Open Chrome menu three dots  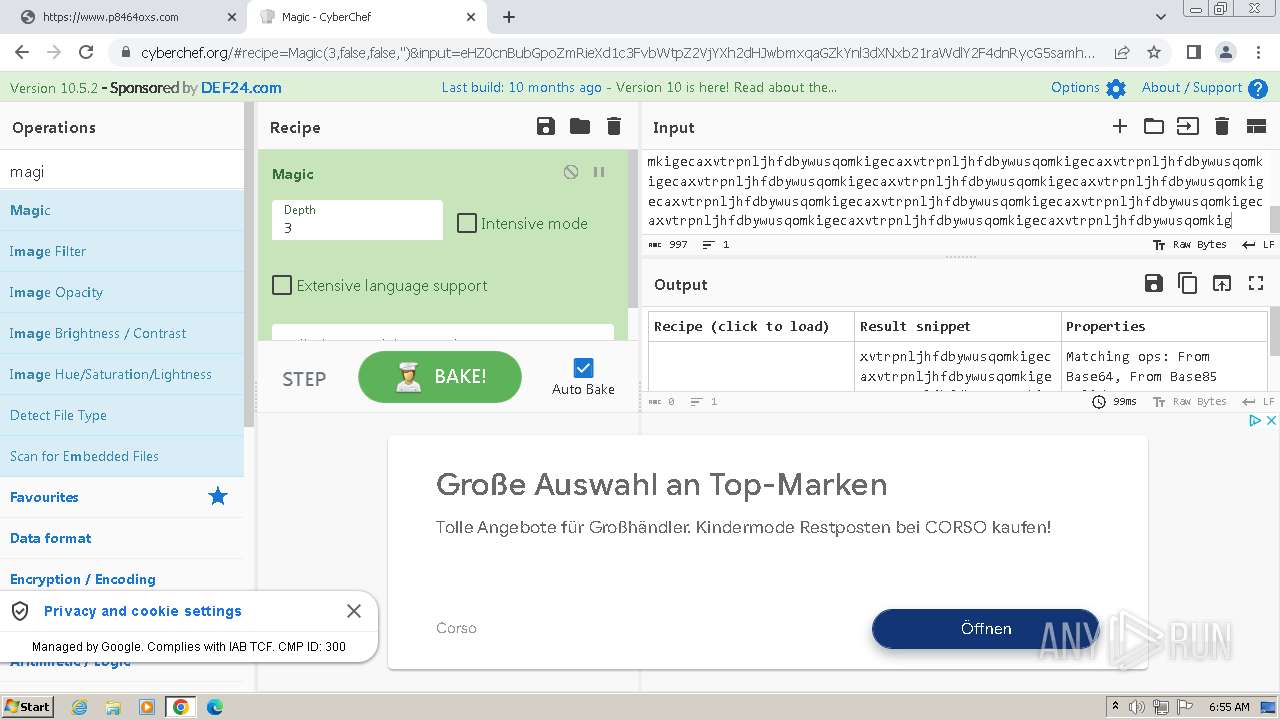coord(1257,52)
